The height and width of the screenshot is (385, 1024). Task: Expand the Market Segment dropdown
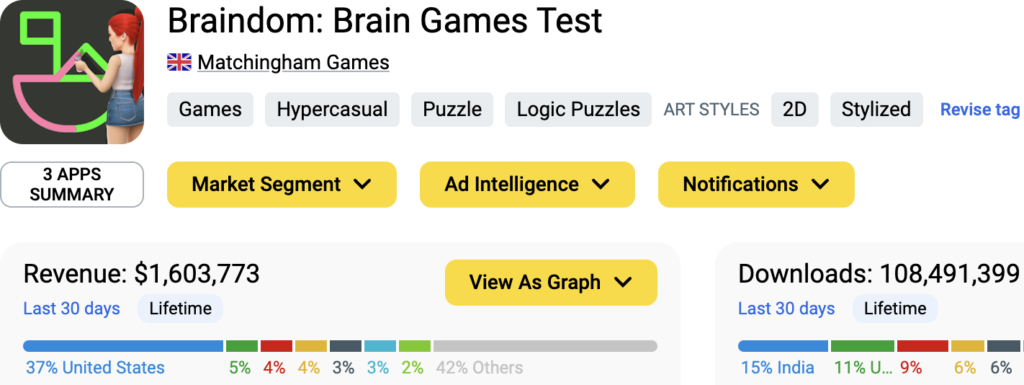click(x=281, y=185)
